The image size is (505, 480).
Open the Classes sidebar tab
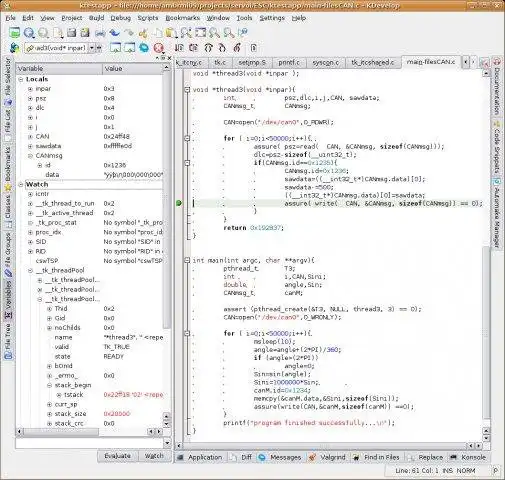8,212
